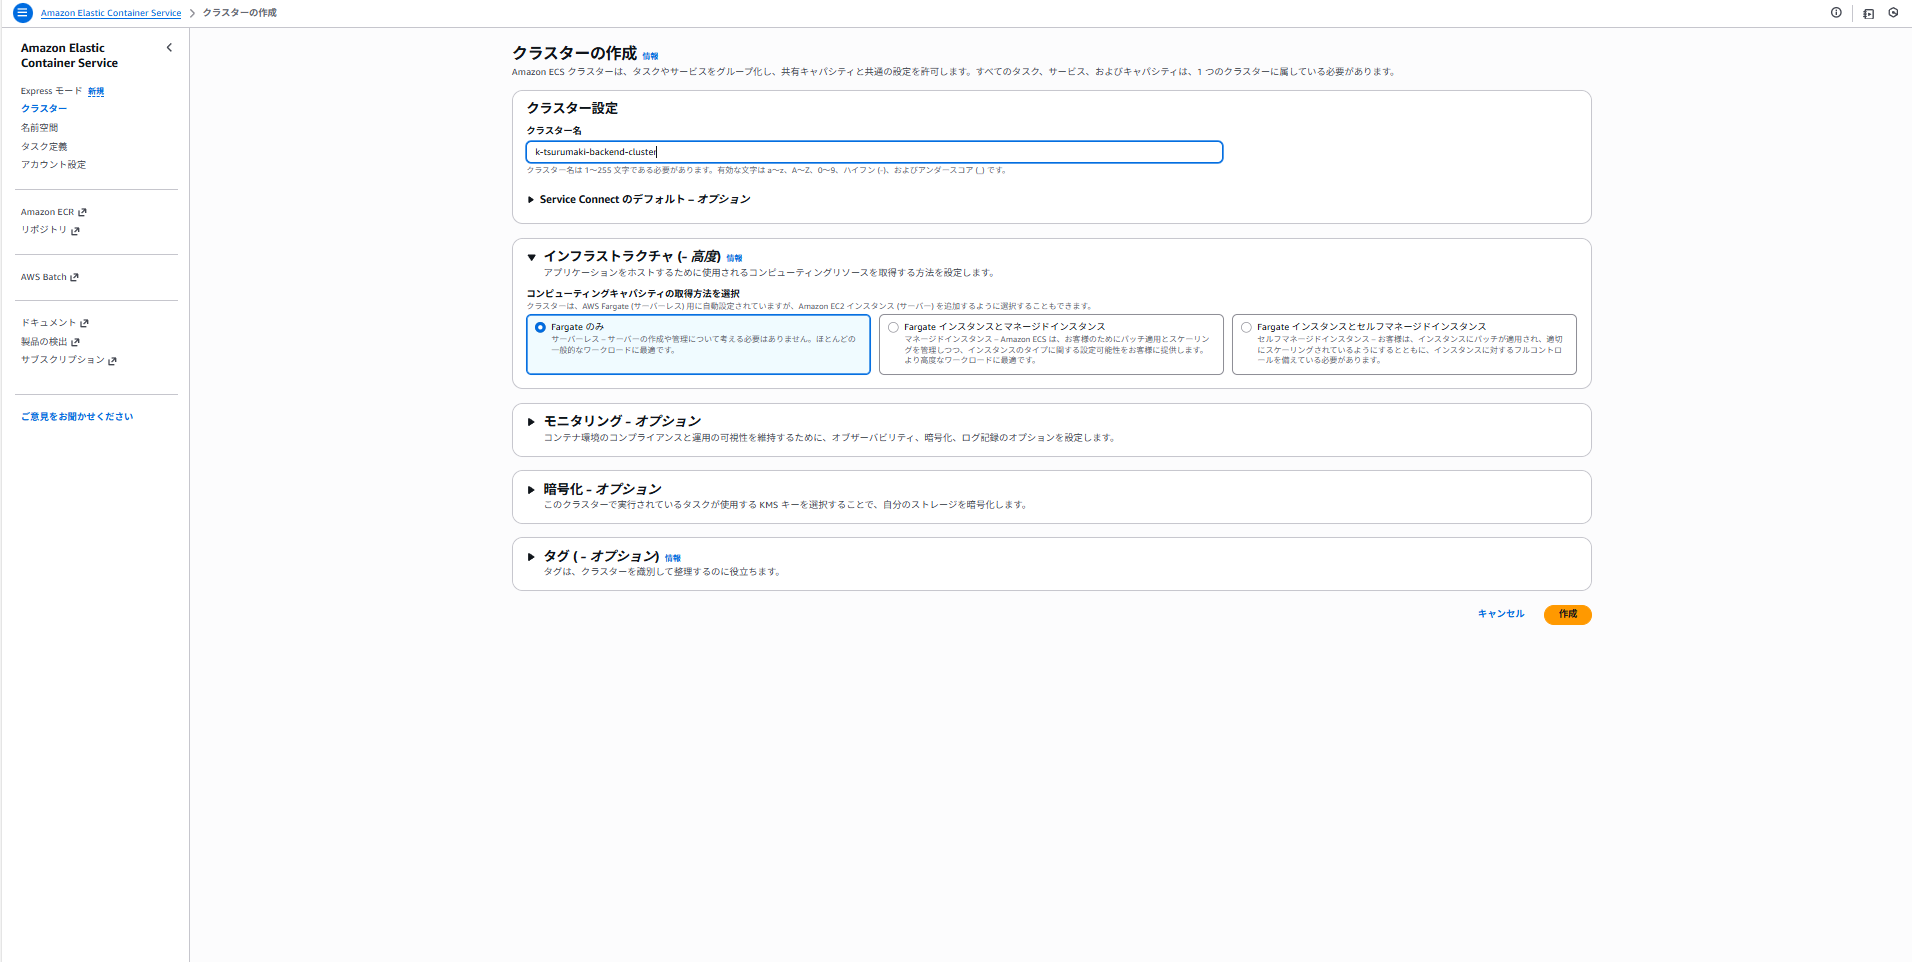Click the キャンセル button

pos(1501,614)
